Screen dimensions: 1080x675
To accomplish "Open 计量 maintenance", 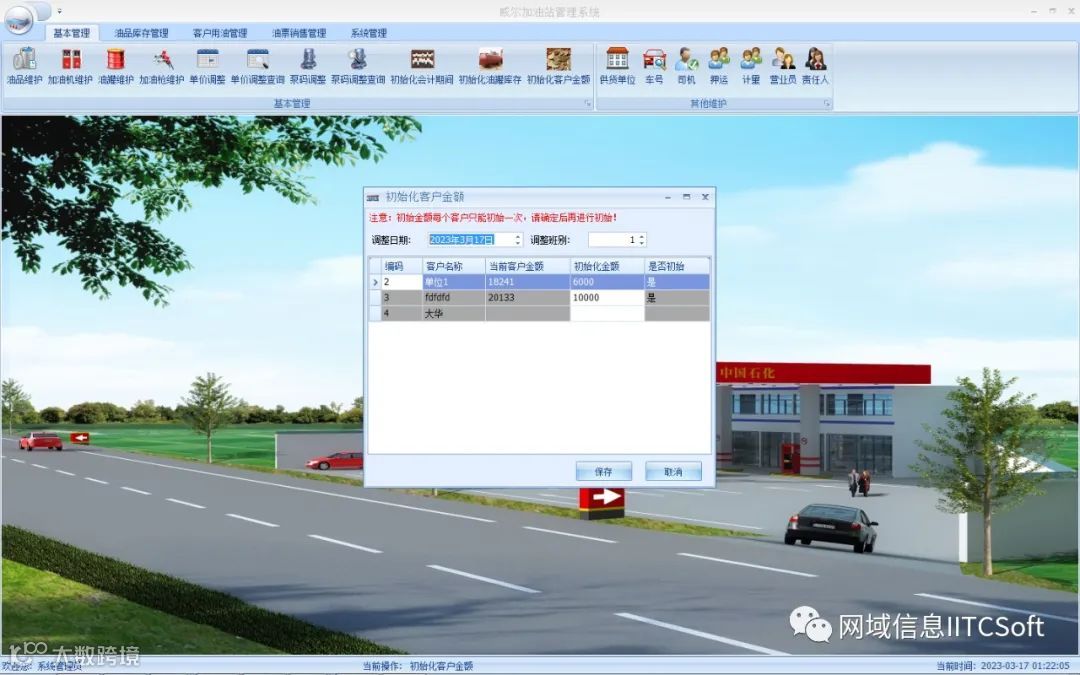I will pos(751,66).
